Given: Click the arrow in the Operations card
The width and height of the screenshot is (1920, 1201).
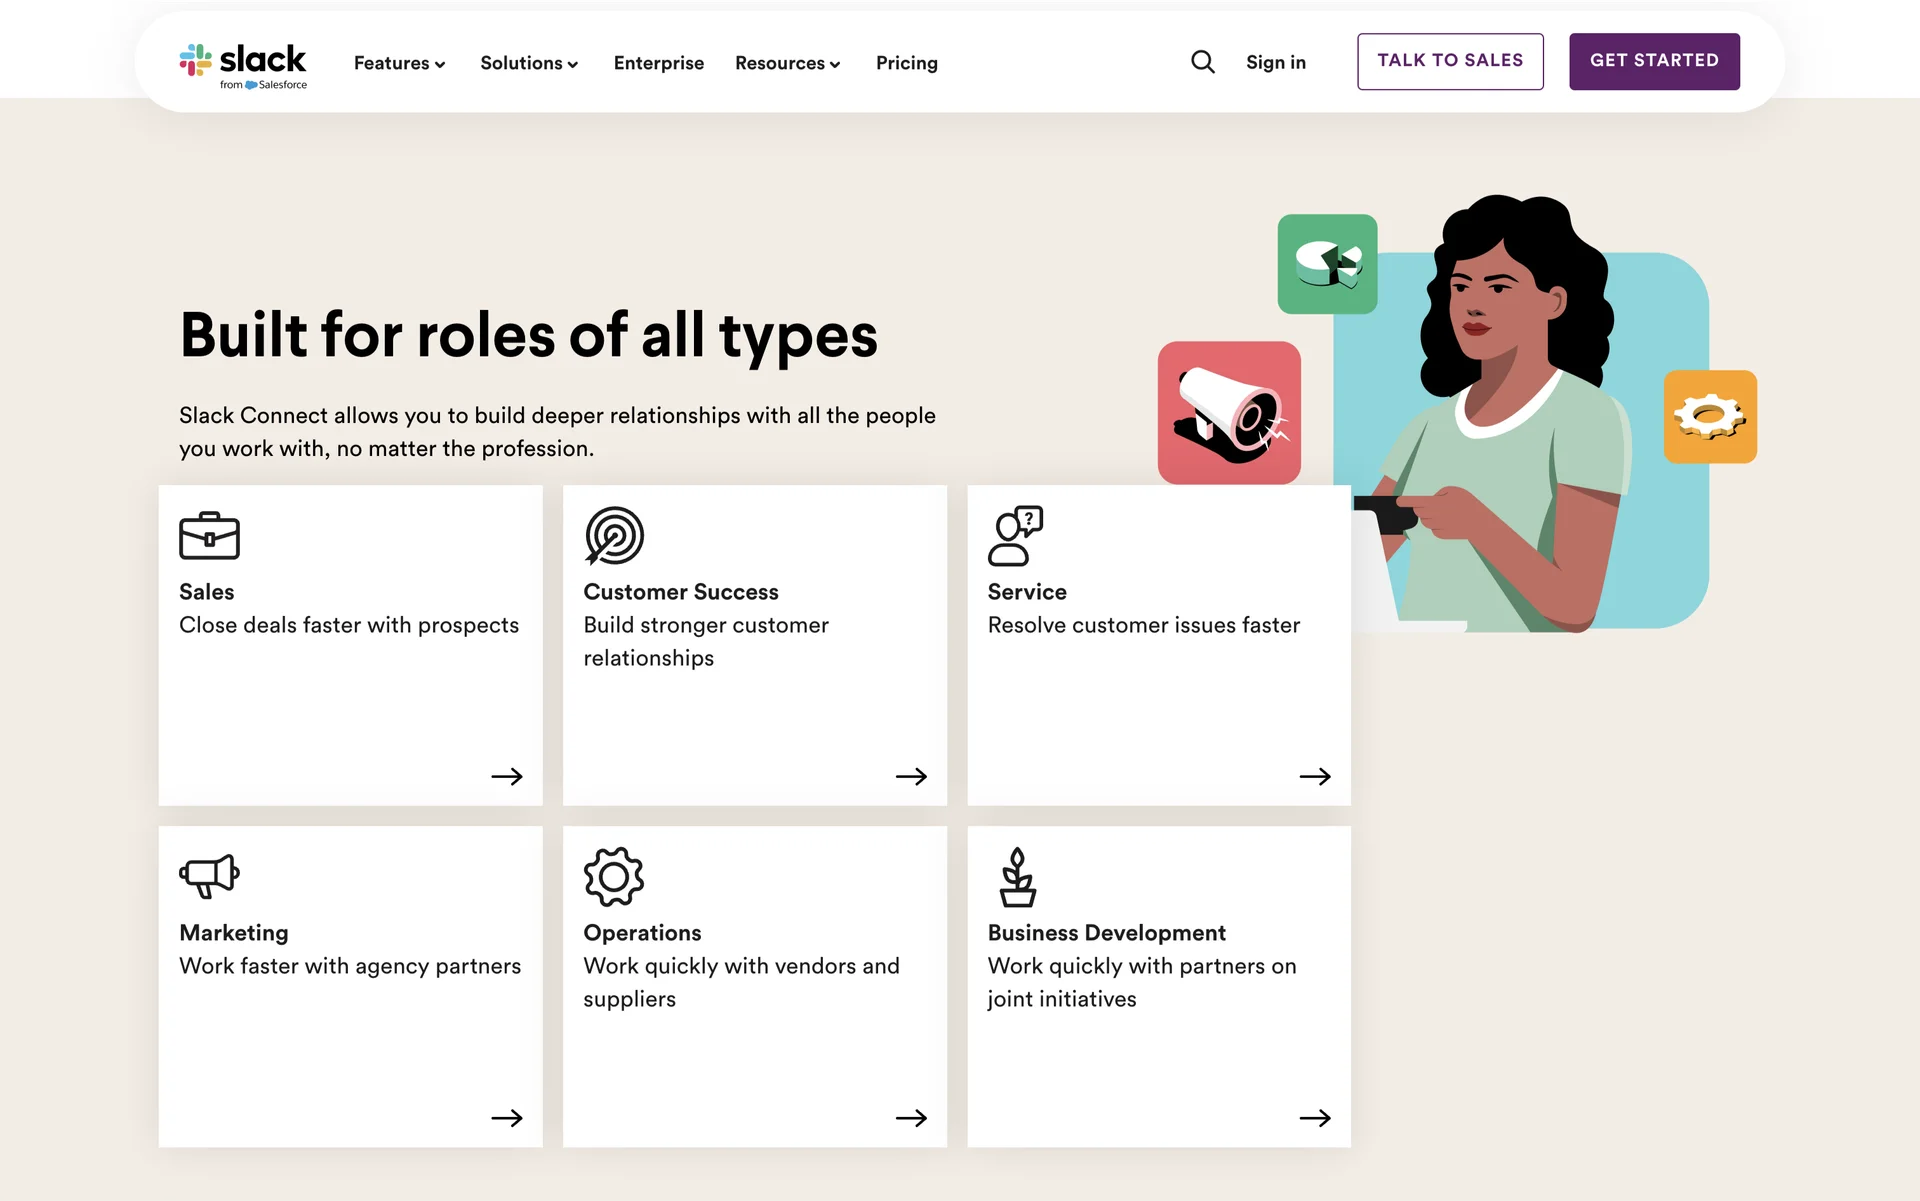Looking at the screenshot, I should (x=911, y=1117).
